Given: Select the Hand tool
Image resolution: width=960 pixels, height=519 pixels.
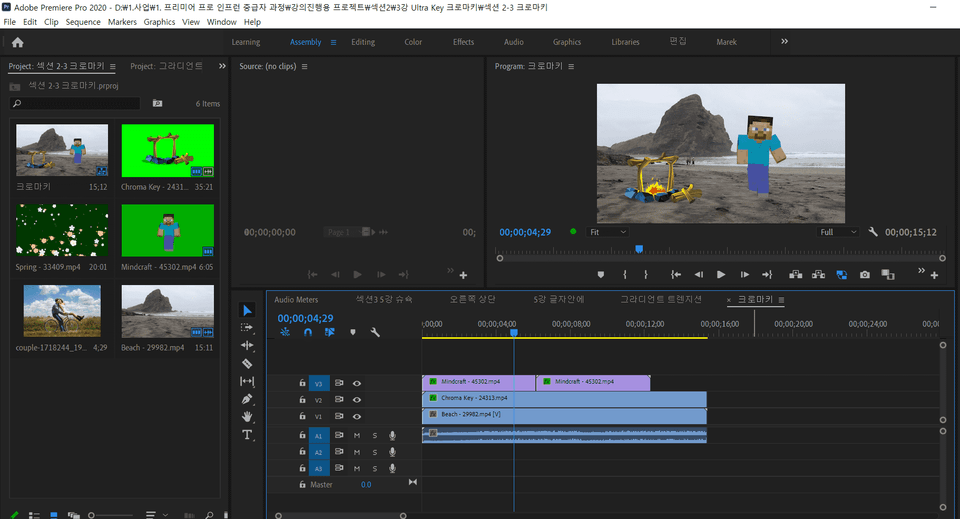Looking at the screenshot, I should [x=247, y=417].
